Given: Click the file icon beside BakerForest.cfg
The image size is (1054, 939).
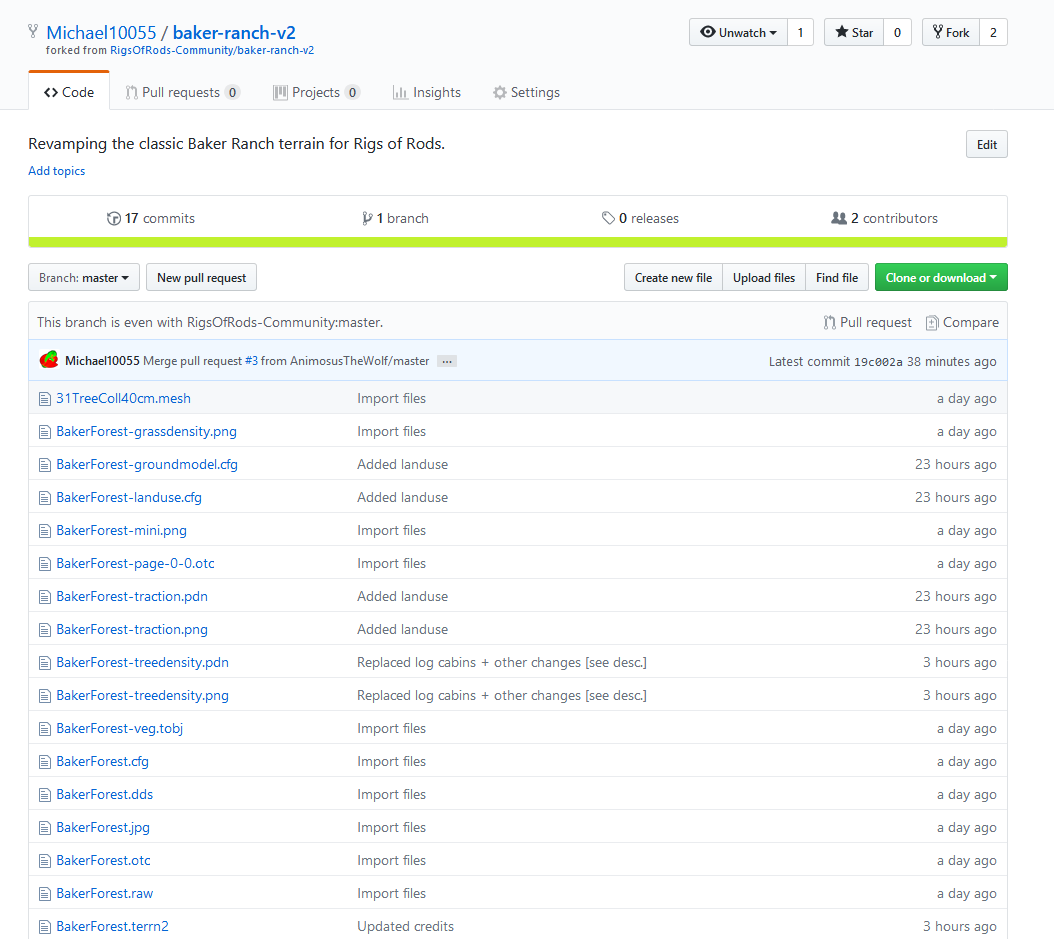Looking at the screenshot, I should [x=45, y=762].
